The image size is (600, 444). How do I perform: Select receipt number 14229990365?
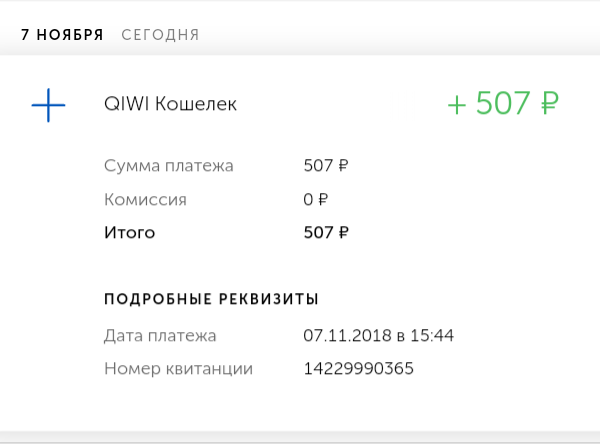(x=358, y=369)
